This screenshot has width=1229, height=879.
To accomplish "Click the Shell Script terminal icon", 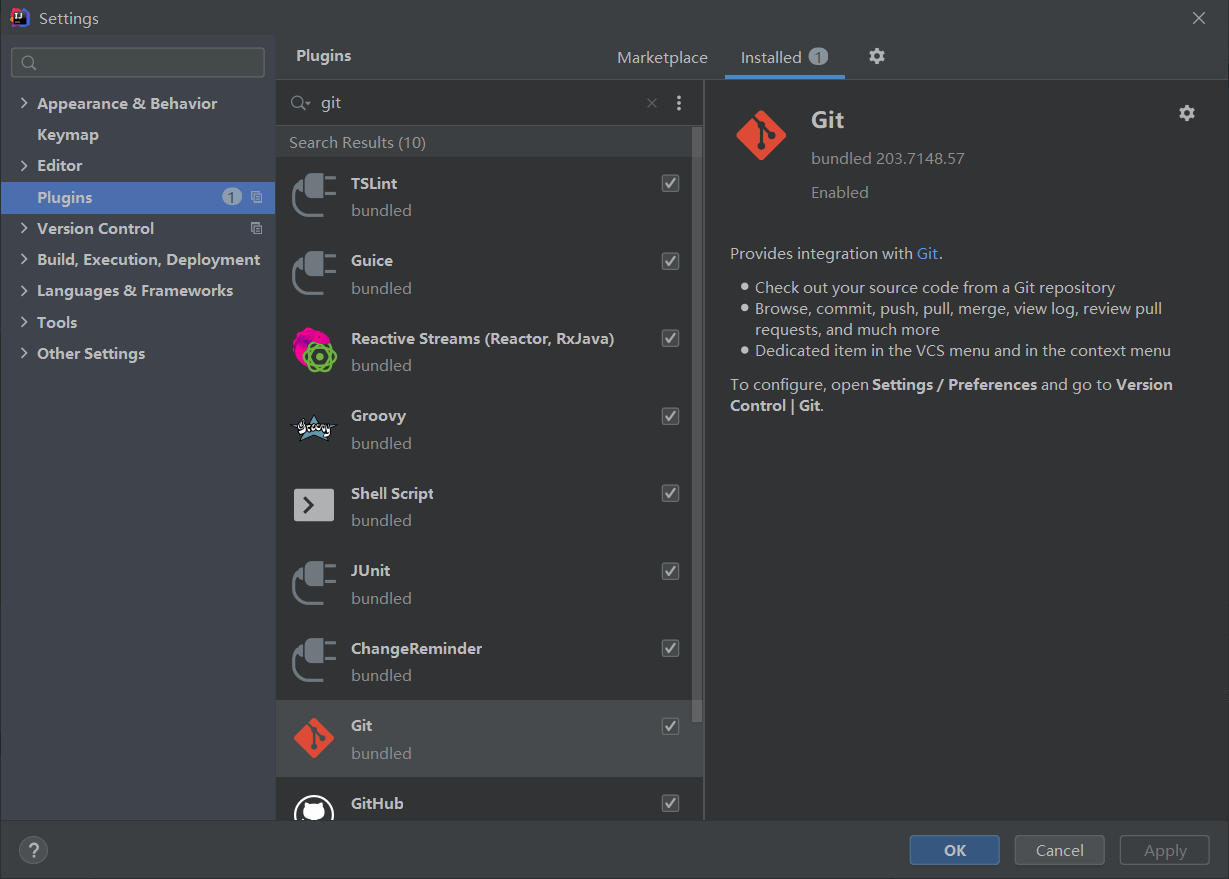I will click(313, 506).
